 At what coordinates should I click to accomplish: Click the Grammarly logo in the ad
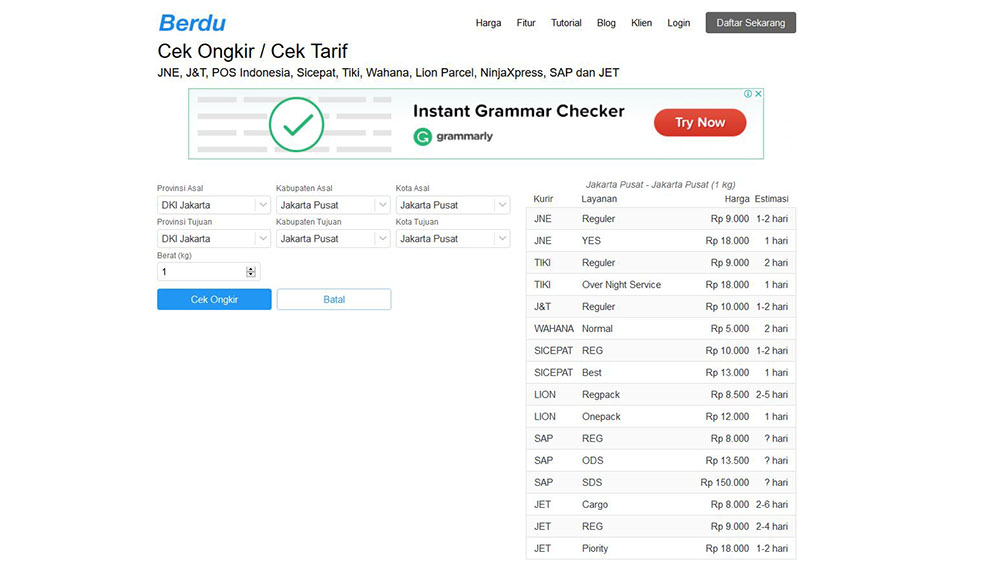pyautogui.click(x=453, y=136)
